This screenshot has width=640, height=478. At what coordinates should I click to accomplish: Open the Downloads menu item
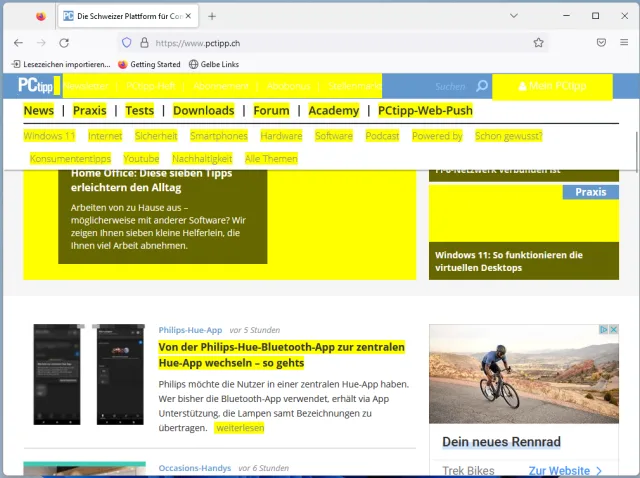[x=203, y=111]
